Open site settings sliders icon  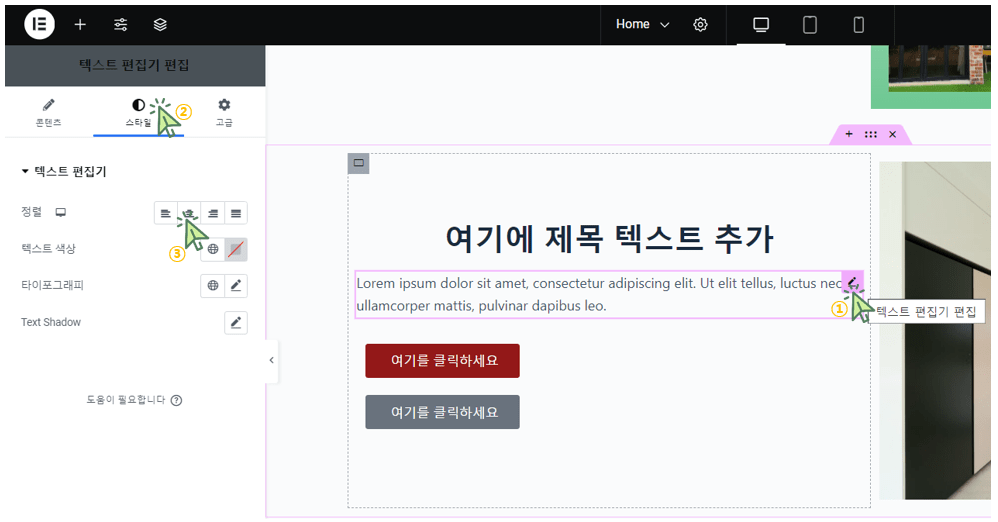pos(120,24)
